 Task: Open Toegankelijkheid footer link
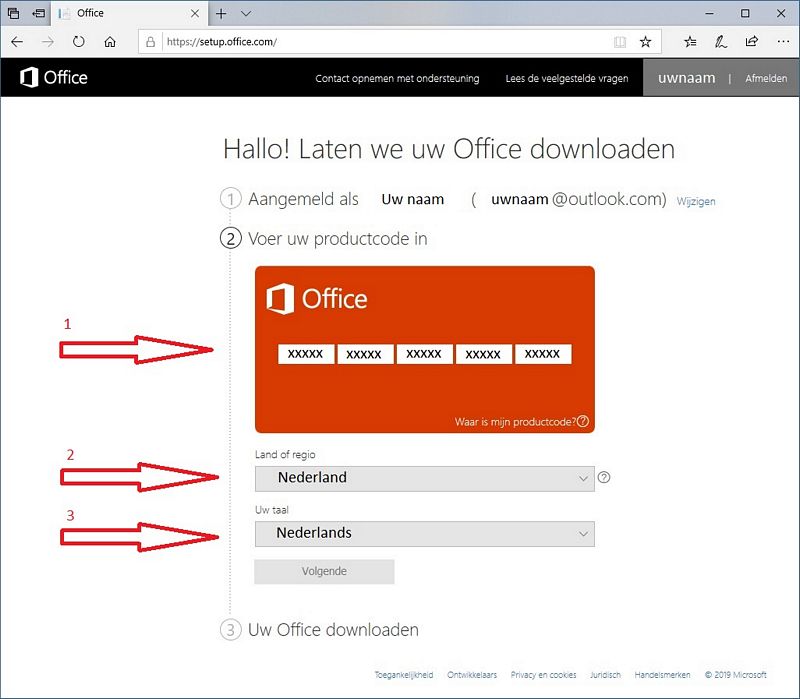(404, 675)
